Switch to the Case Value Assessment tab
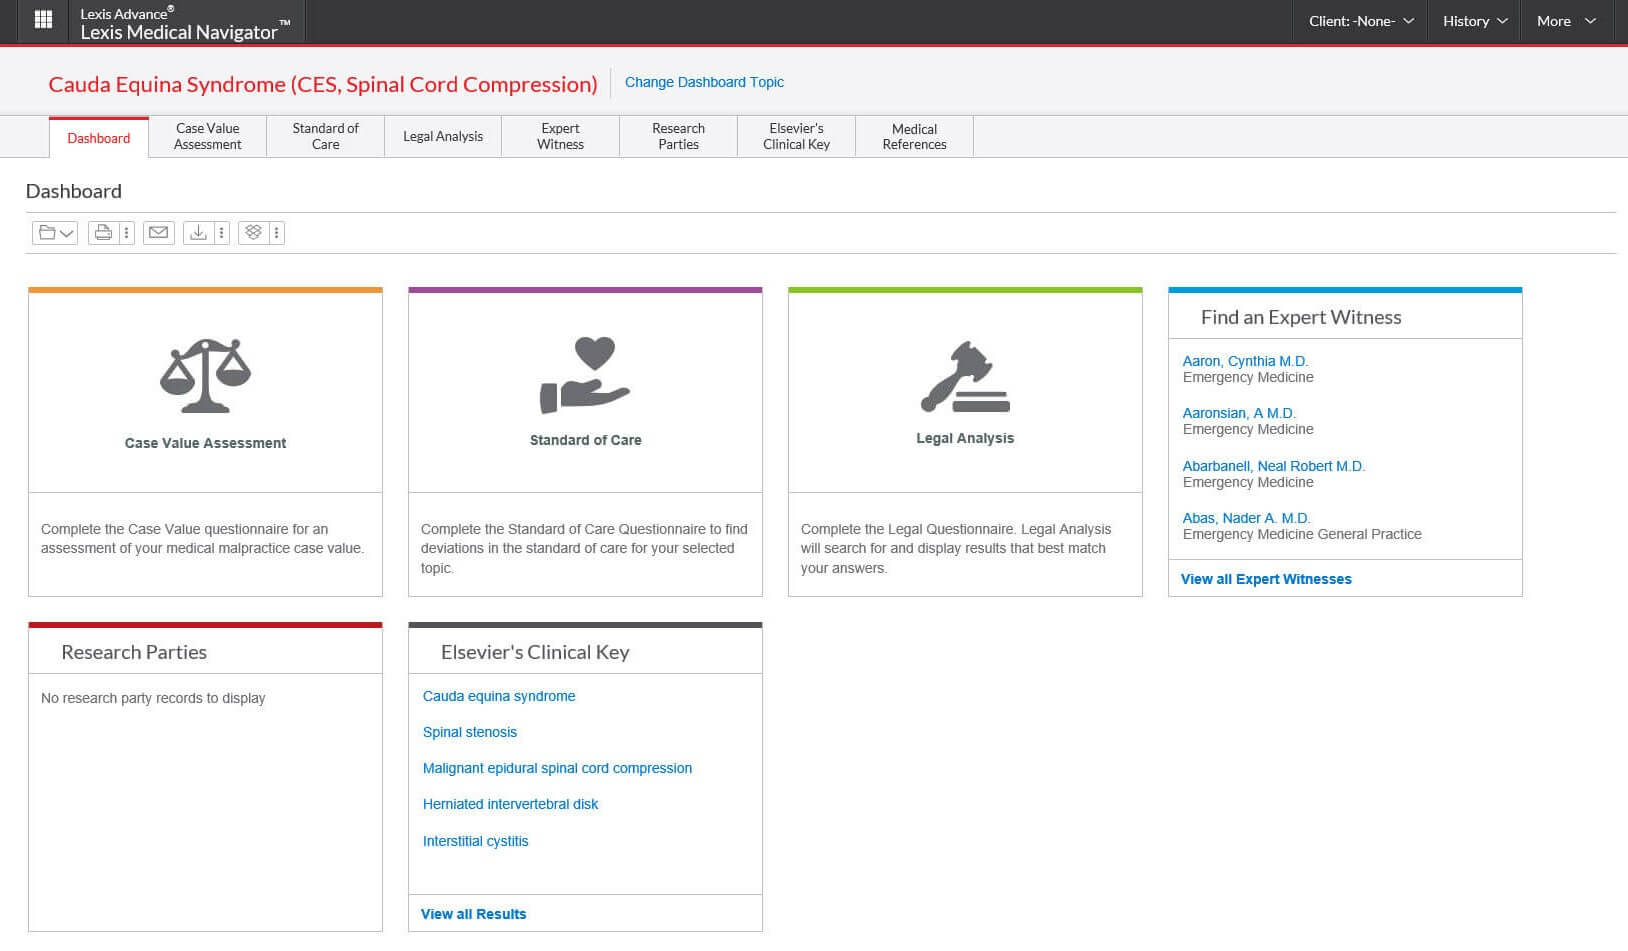1628x951 pixels. pyautogui.click(x=208, y=136)
